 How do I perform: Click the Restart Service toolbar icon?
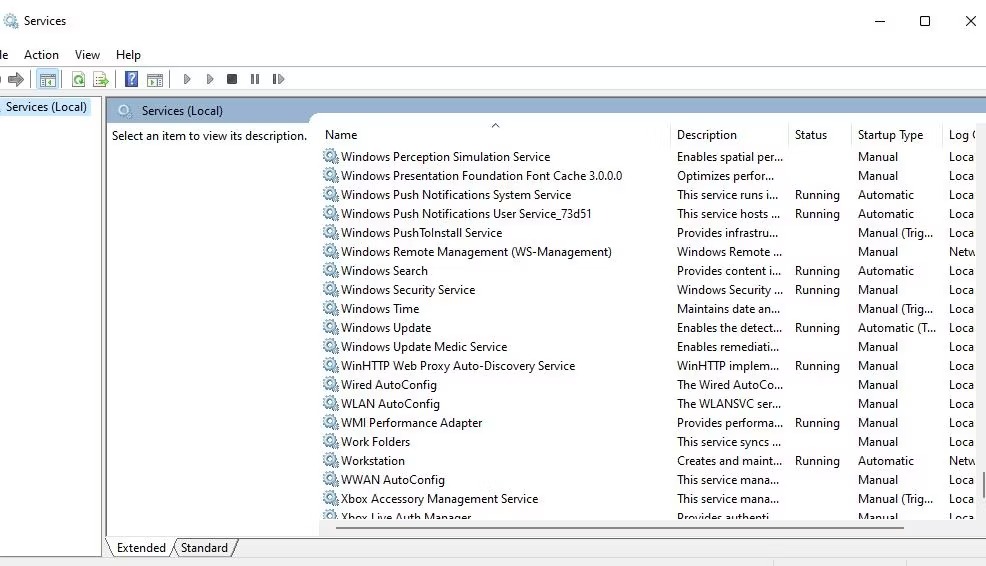(278, 79)
